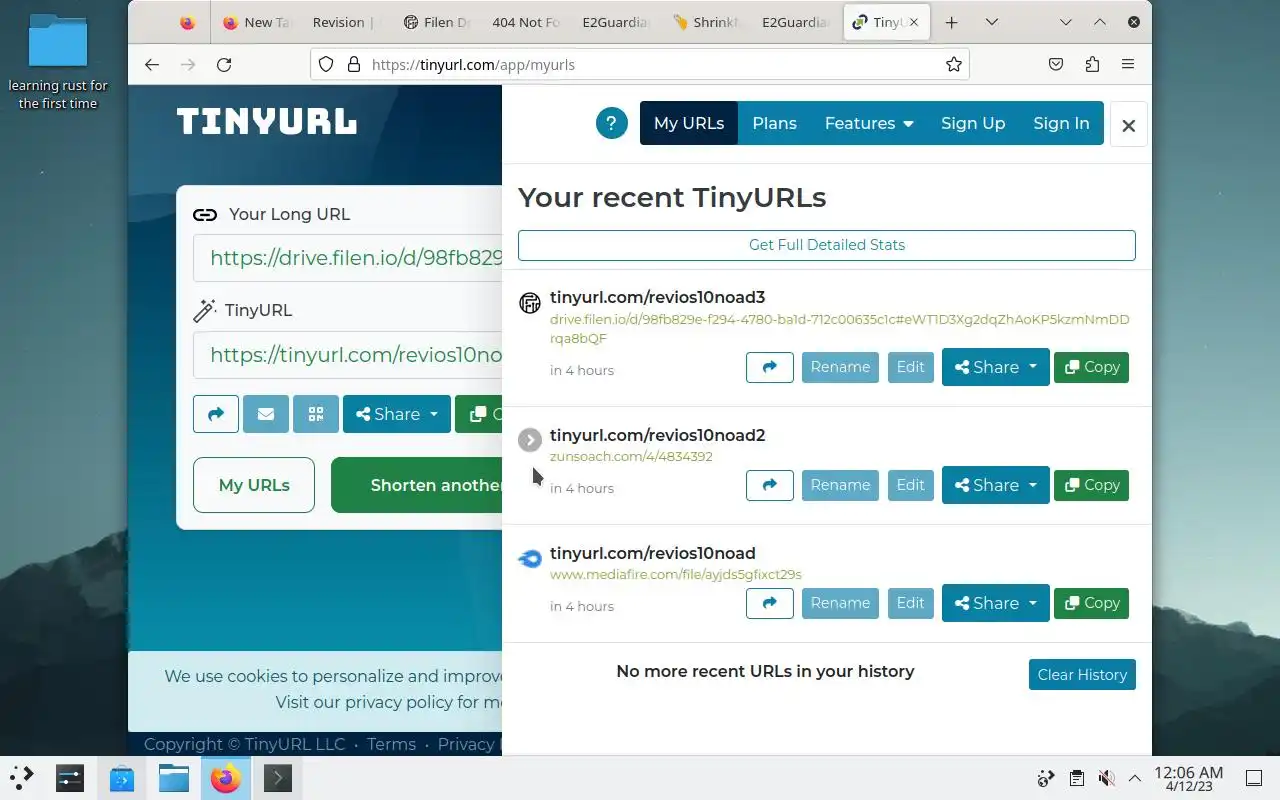Screen dimensions: 1280x800
Task: Click the Terms footer link
Action: coord(391,744)
